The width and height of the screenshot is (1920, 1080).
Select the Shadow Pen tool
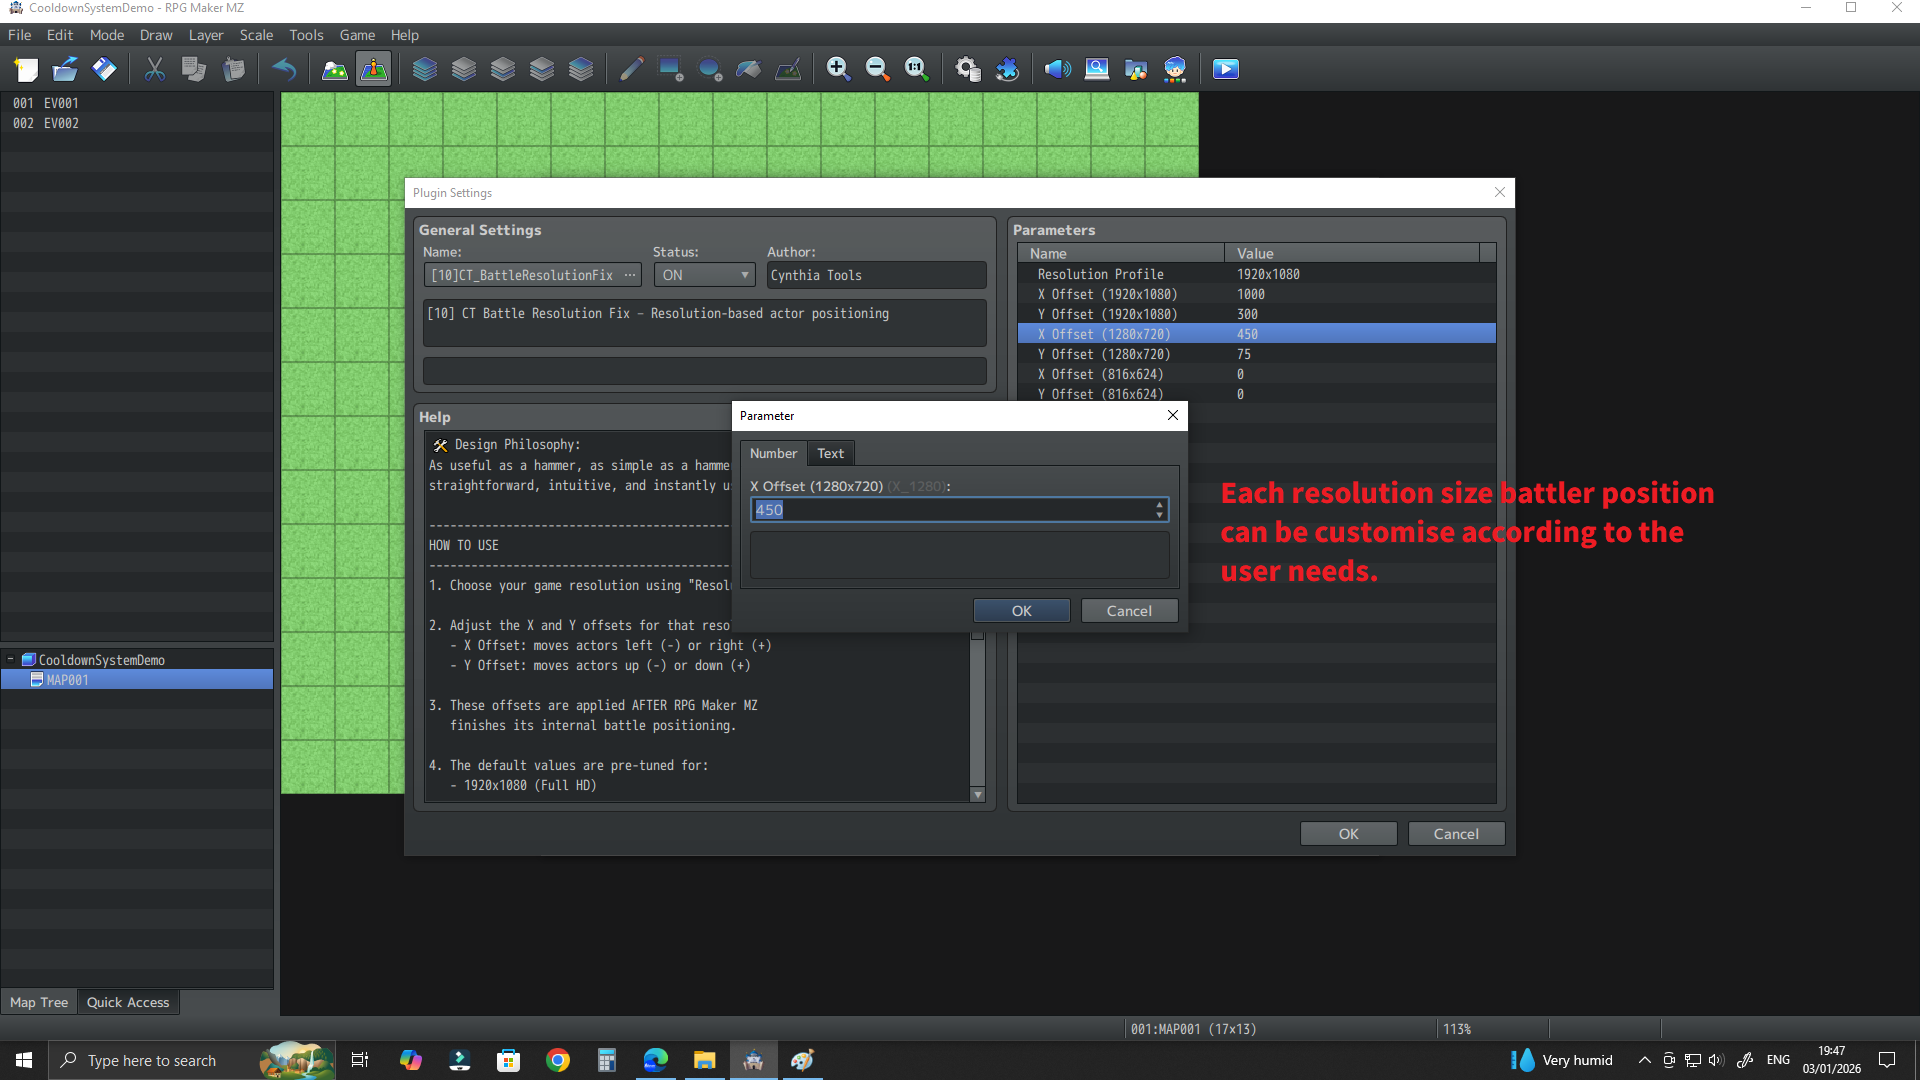(788, 69)
